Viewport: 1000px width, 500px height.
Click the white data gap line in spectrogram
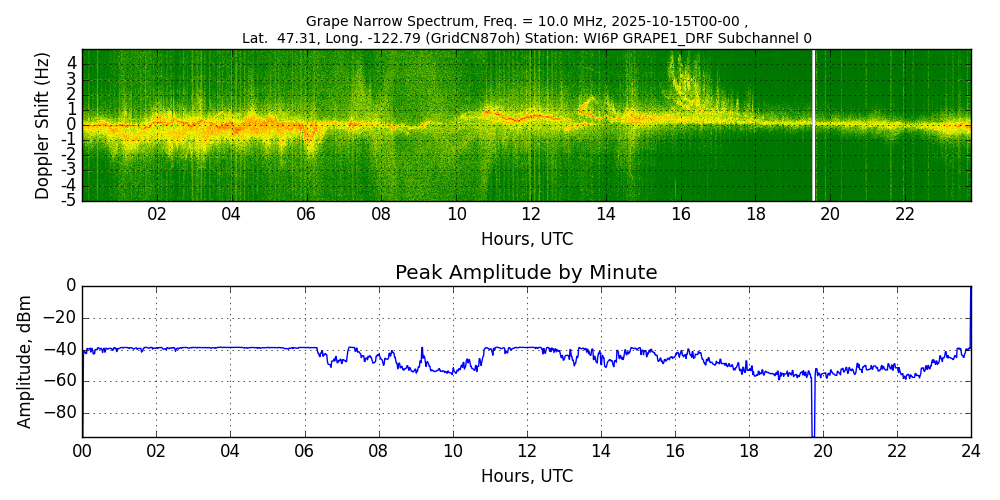coord(813,125)
